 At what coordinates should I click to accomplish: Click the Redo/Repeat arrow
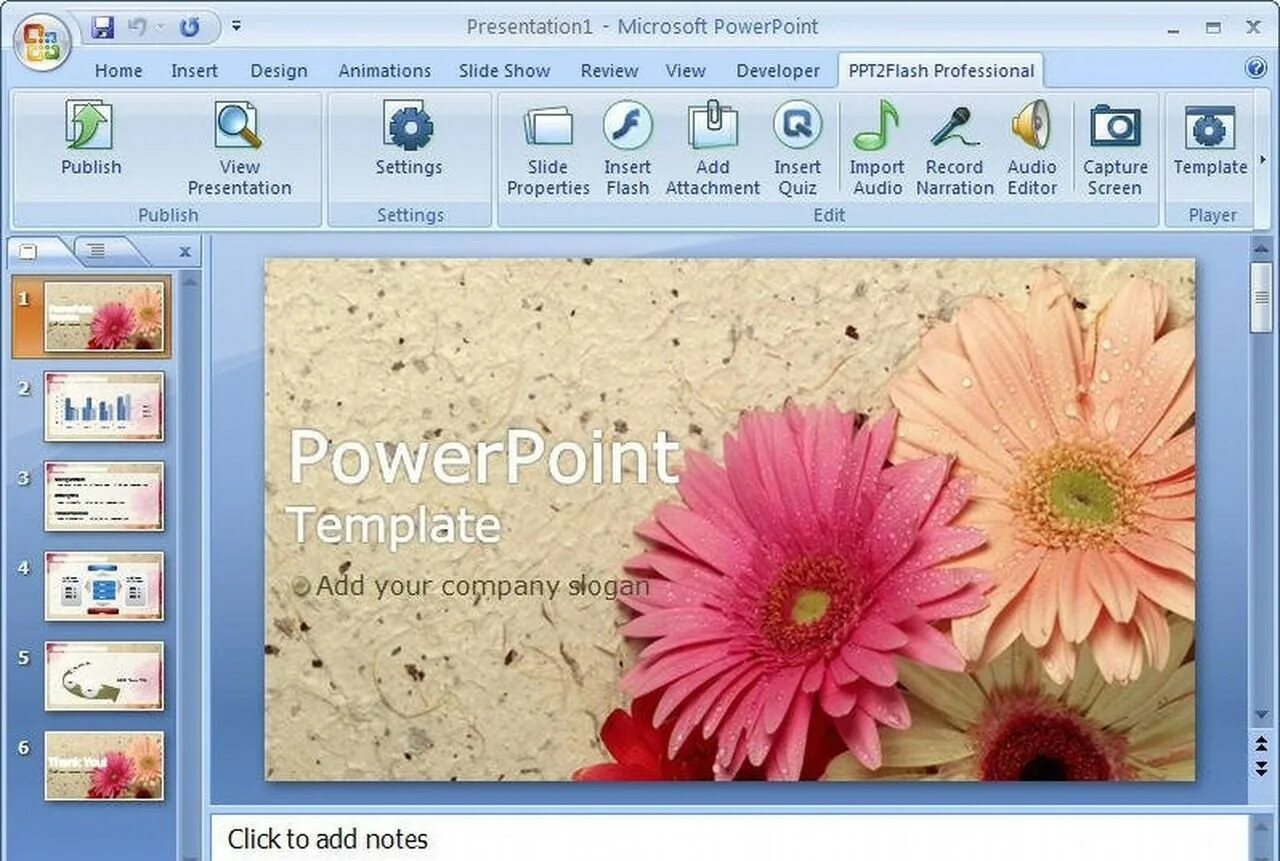pos(189,27)
